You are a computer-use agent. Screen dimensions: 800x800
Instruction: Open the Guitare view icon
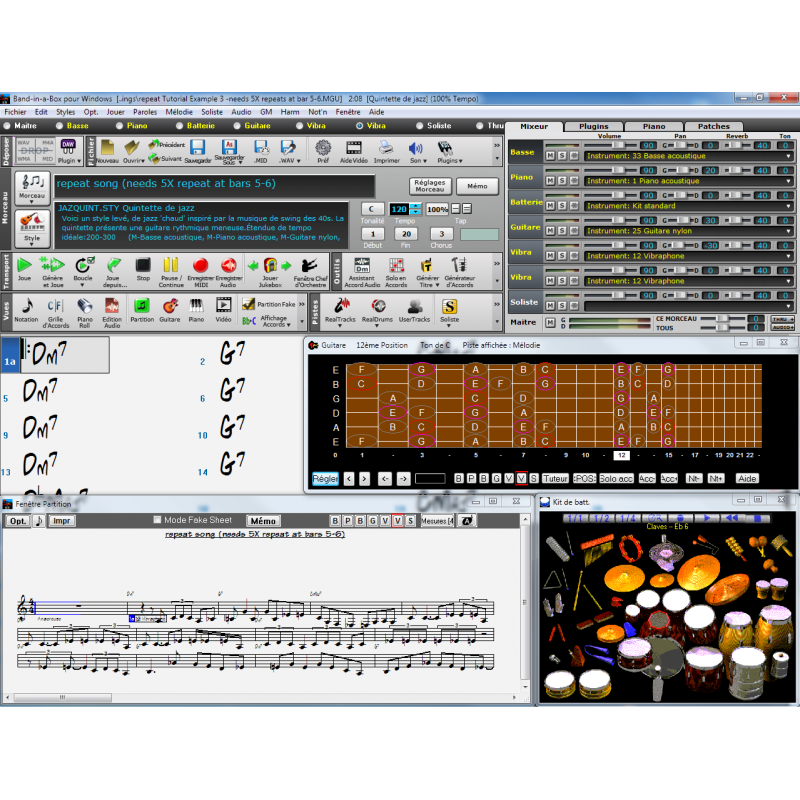(170, 306)
